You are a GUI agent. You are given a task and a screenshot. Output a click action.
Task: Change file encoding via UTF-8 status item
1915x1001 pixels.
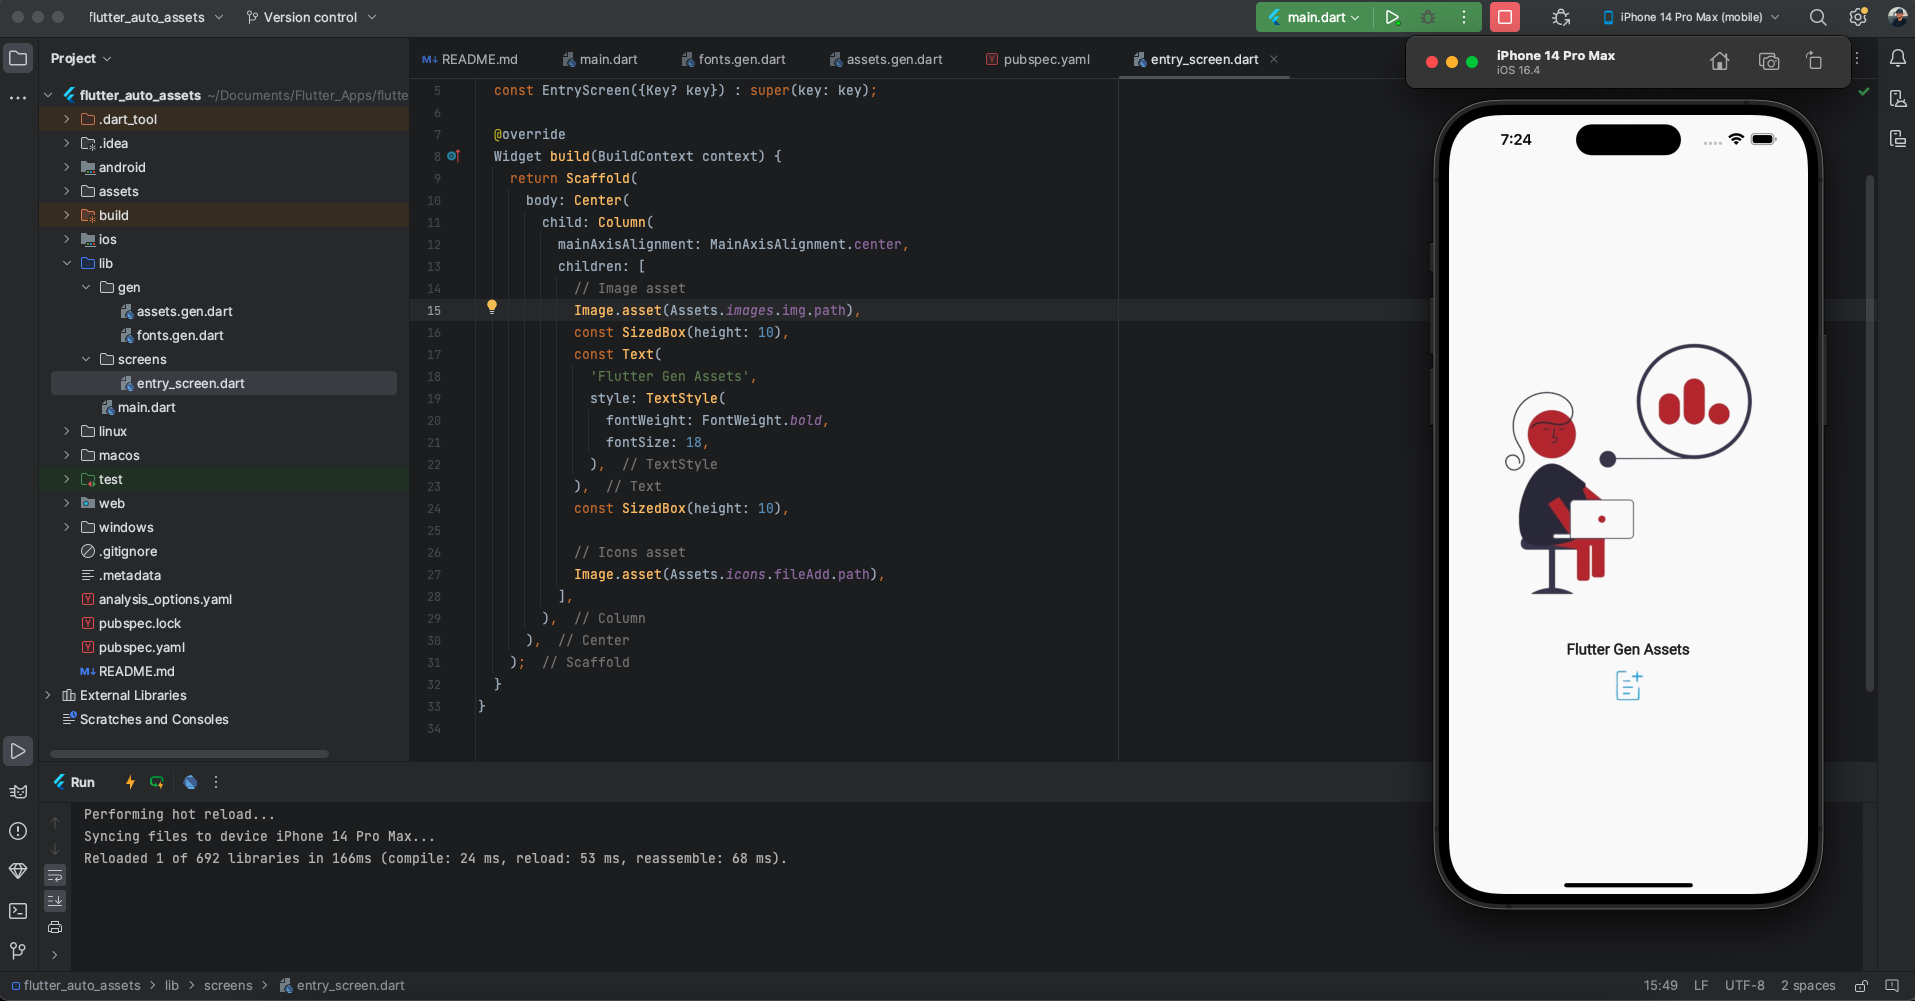click(1745, 985)
